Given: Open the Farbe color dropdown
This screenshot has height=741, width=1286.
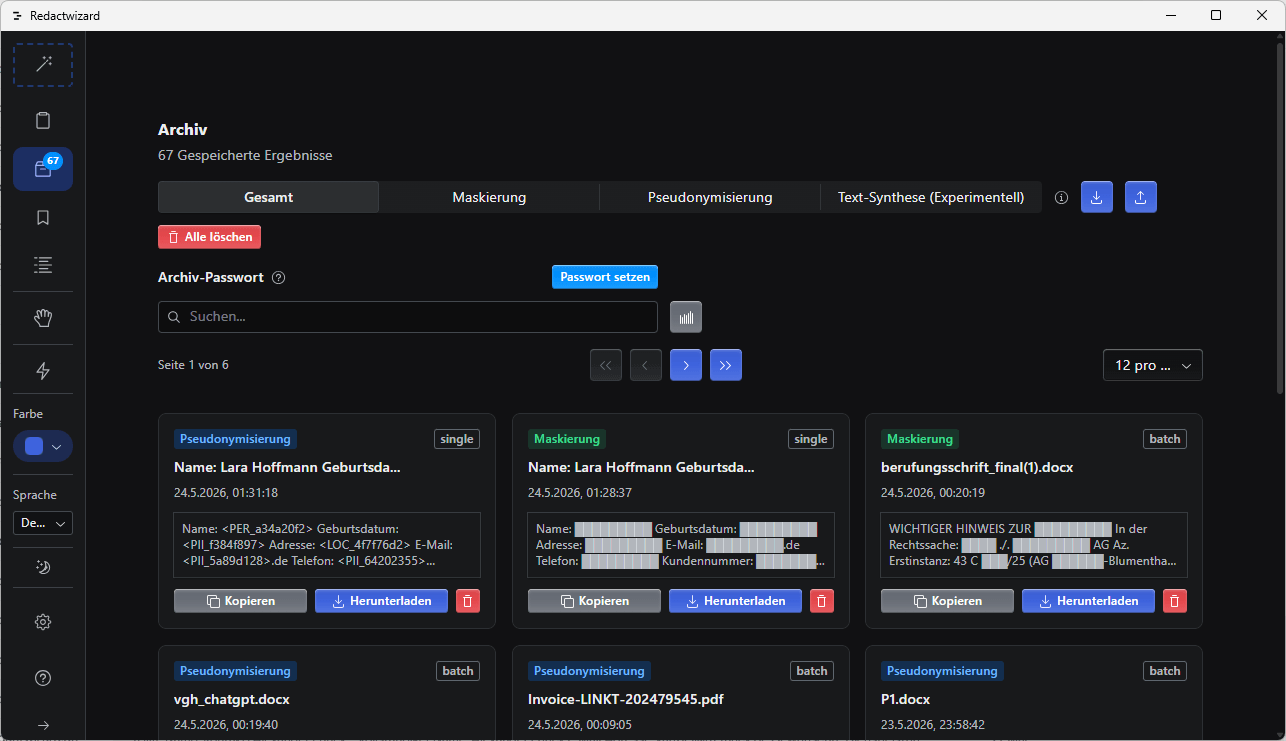Looking at the screenshot, I should pyautogui.click(x=43, y=446).
